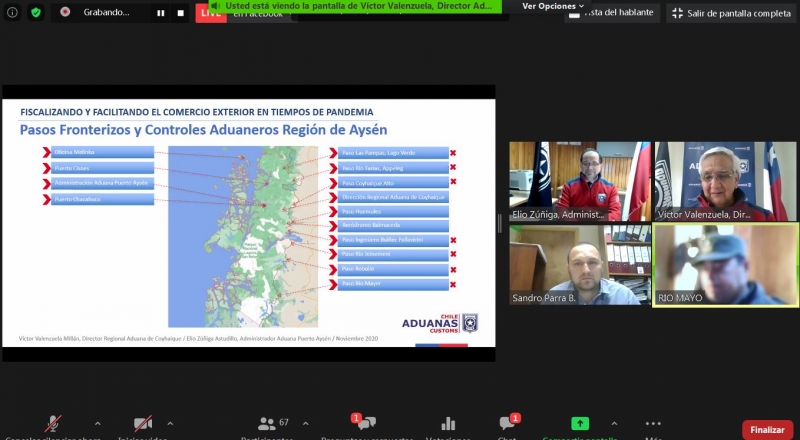Open Participantes panel showing 67
Image resolution: width=800 pixels, height=440 pixels.
click(x=273, y=423)
